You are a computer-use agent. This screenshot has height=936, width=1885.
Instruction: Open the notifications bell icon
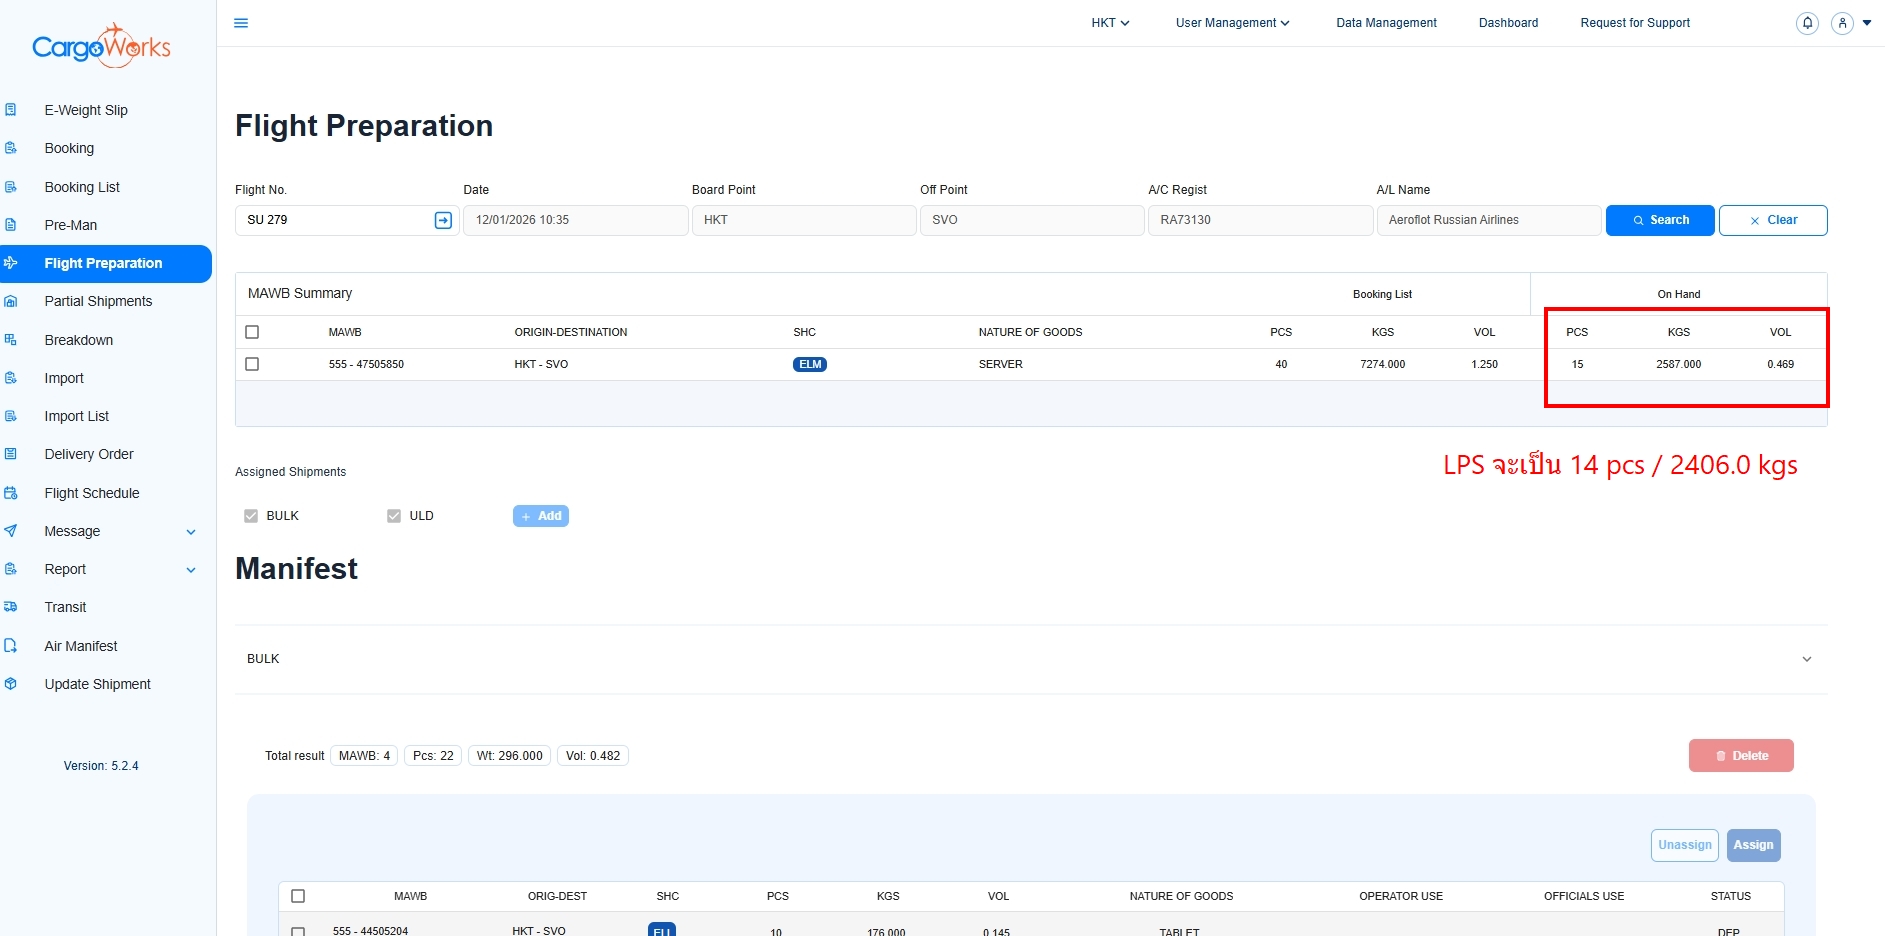pos(1807,23)
